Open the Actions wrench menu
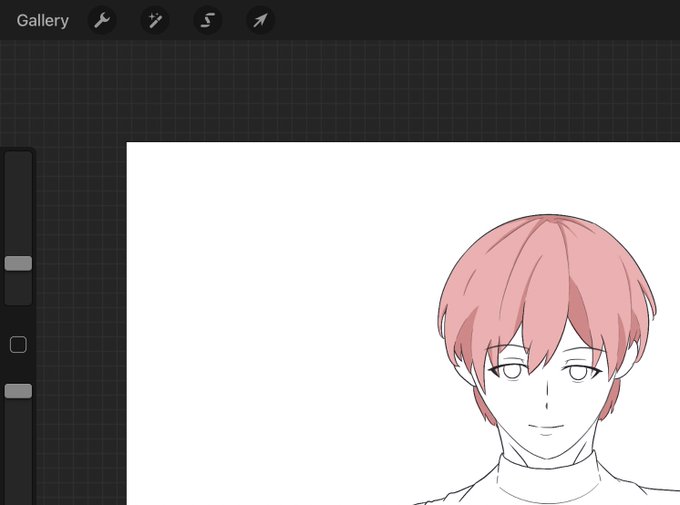The image size is (680, 505). click(102, 20)
